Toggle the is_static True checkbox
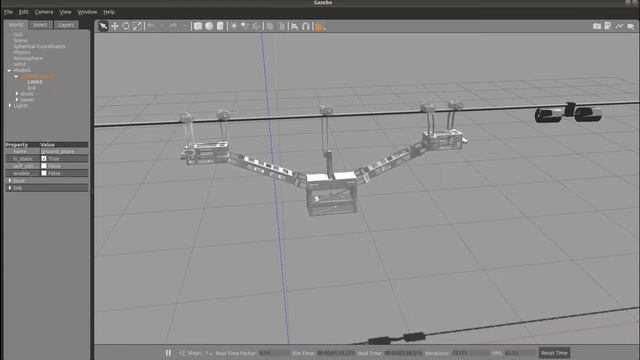 (x=44, y=158)
